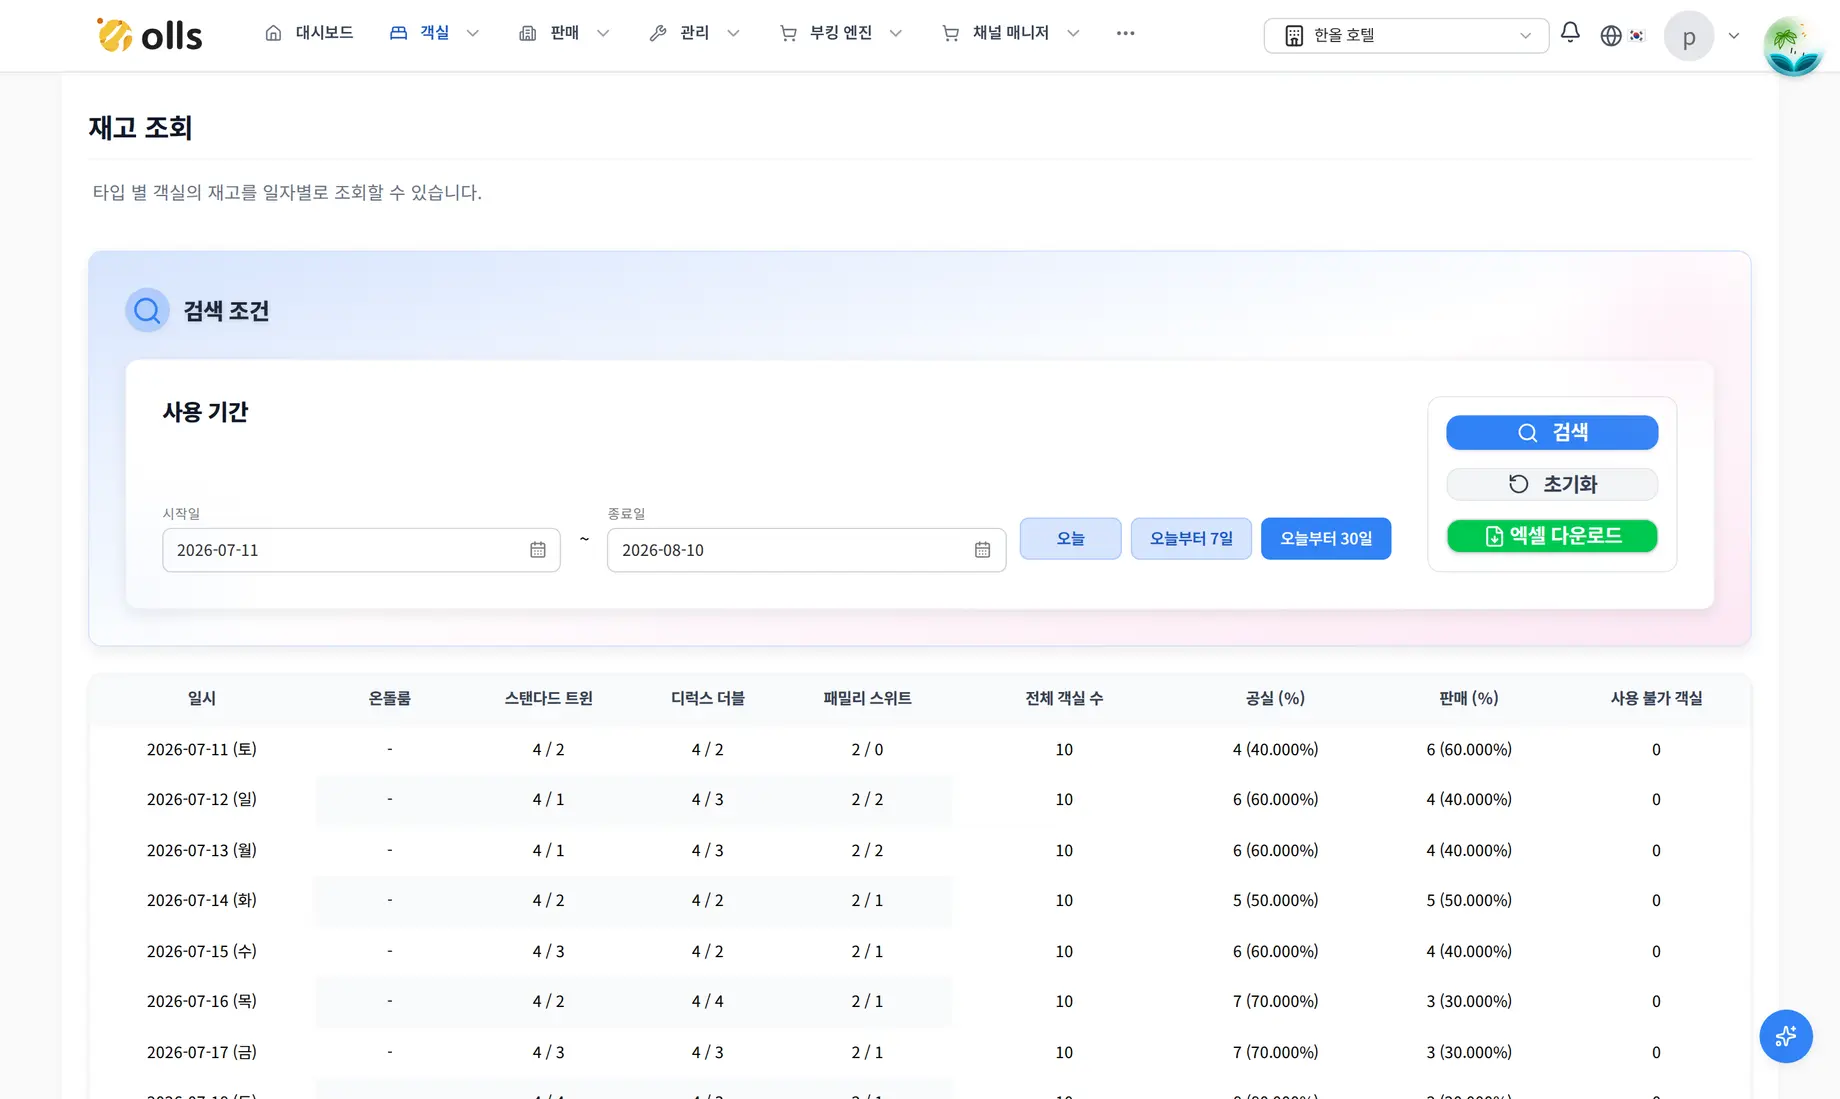Click the olls logo
Image resolution: width=1840 pixels, height=1099 pixels.
point(149,35)
